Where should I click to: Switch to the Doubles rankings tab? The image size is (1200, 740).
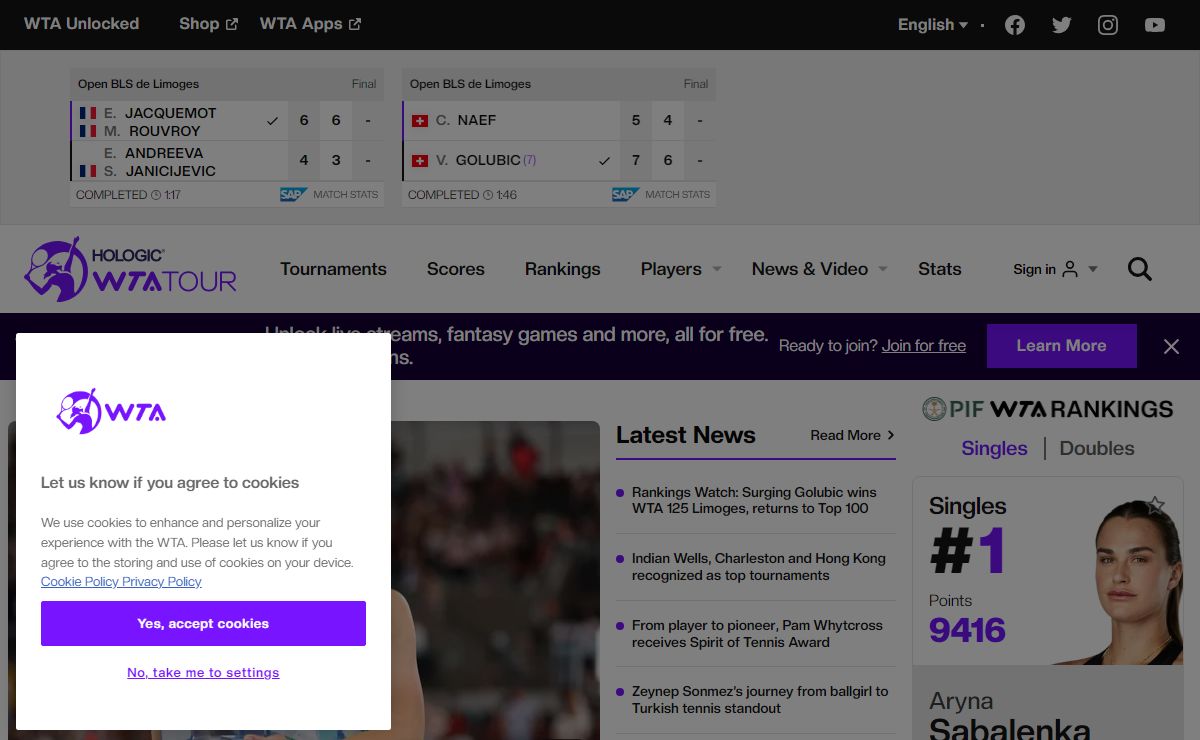(x=1097, y=448)
